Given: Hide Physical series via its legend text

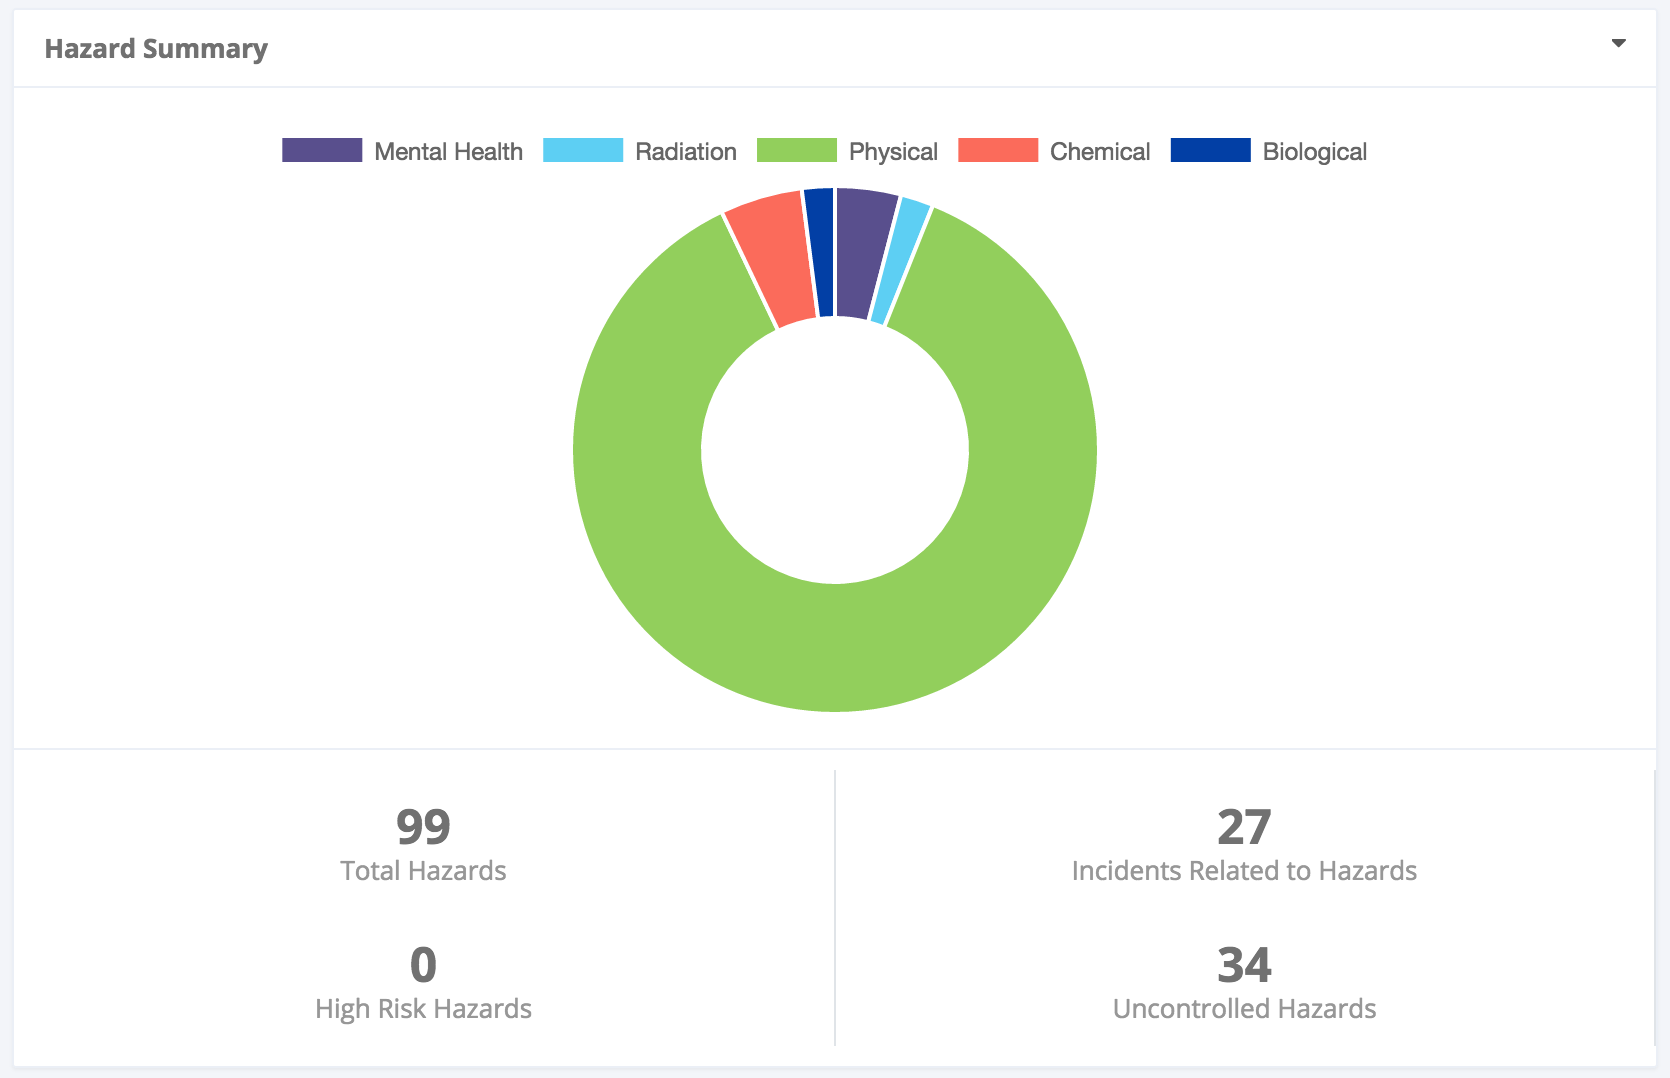Looking at the screenshot, I should (893, 152).
